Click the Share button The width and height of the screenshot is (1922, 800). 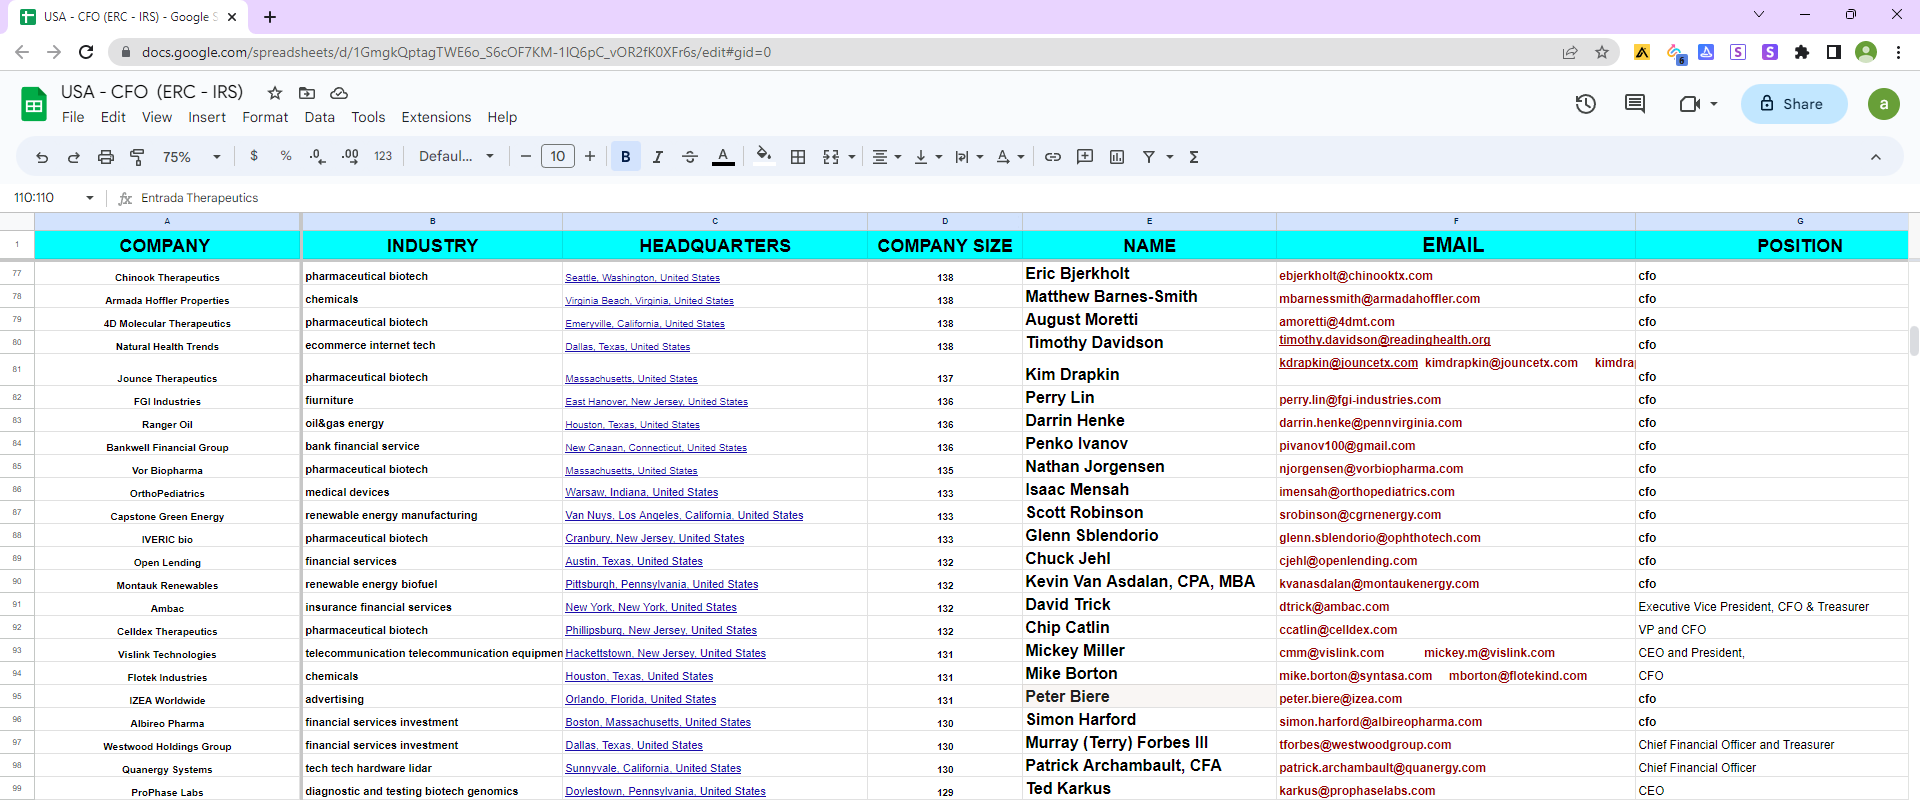click(1794, 104)
